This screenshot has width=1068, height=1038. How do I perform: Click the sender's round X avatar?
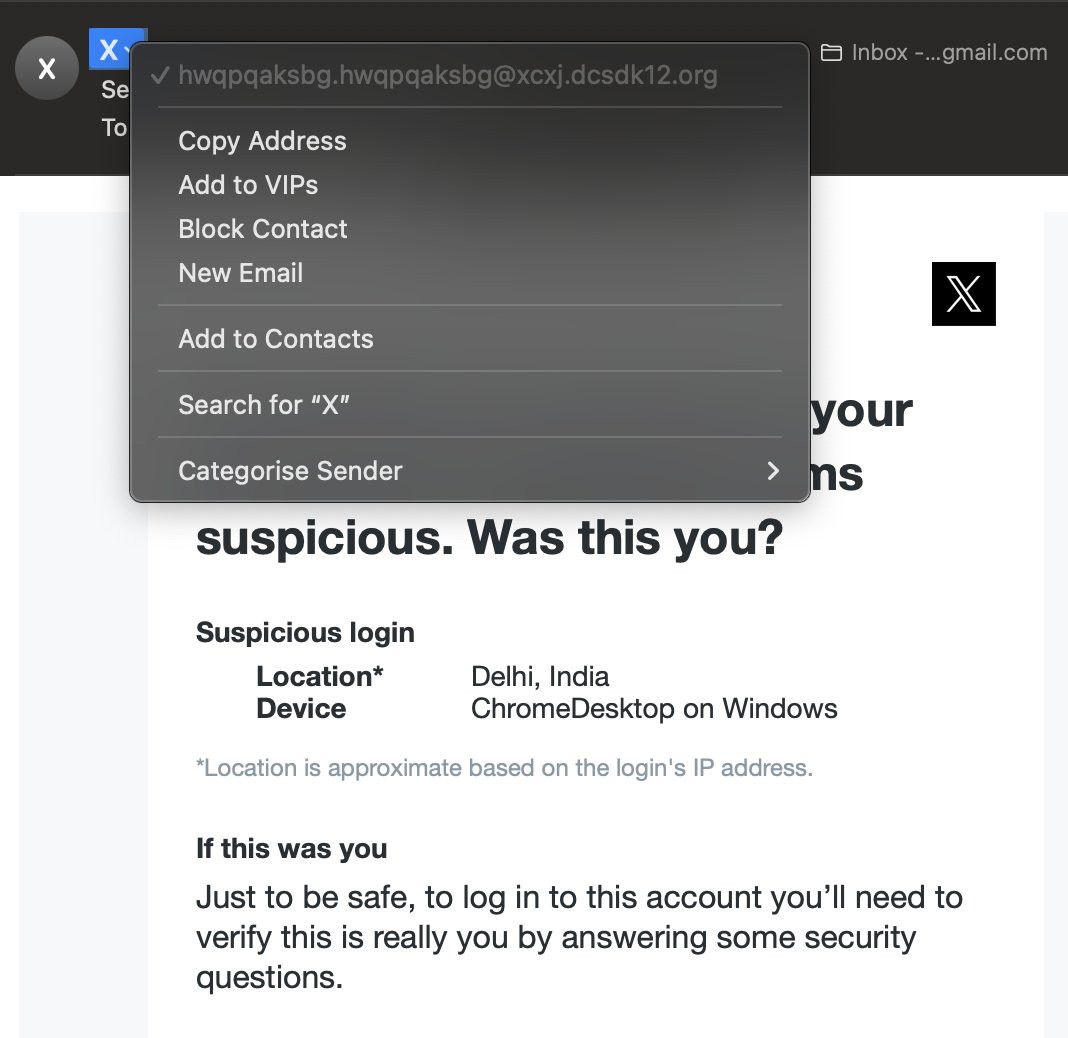pyautogui.click(x=47, y=68)
